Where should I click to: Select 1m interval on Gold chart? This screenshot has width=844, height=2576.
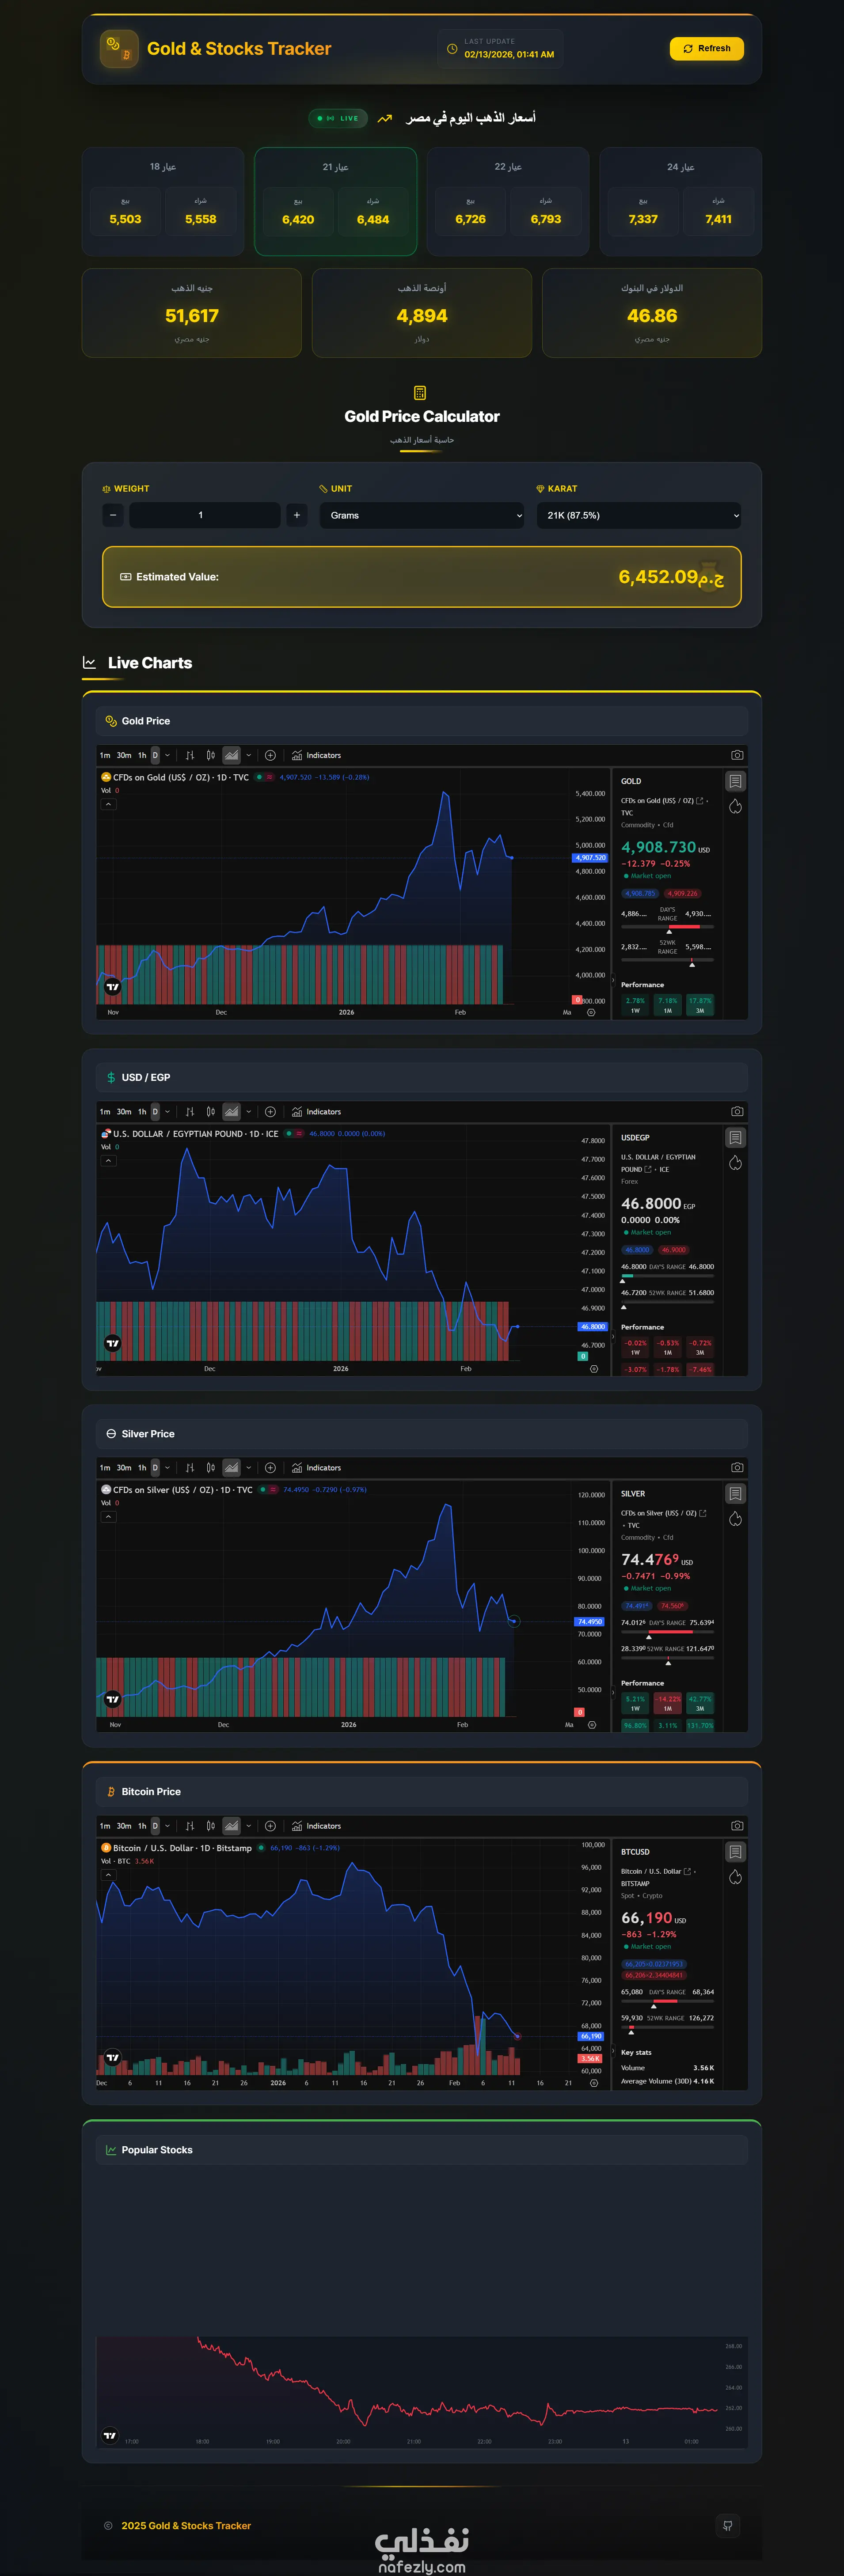point(105,755)
